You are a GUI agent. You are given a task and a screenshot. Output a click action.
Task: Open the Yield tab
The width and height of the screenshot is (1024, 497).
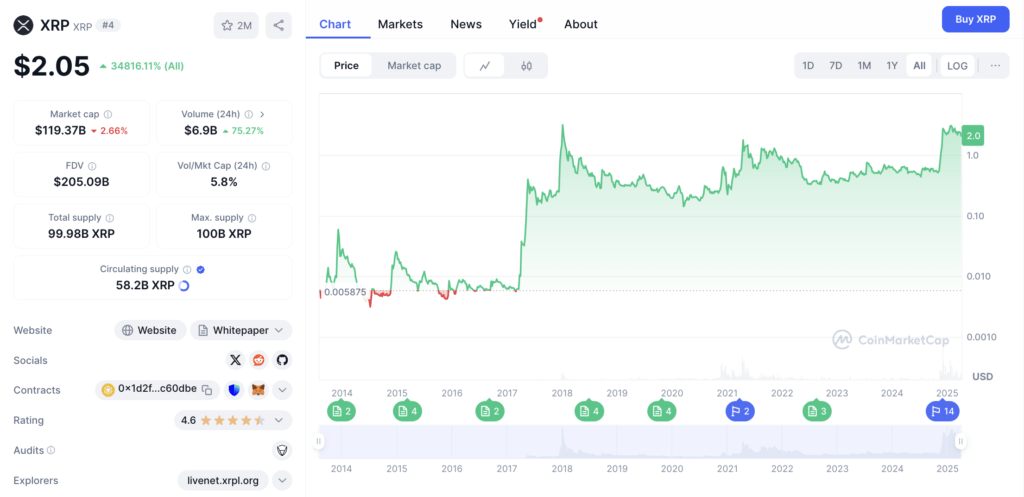coord(524,24)
